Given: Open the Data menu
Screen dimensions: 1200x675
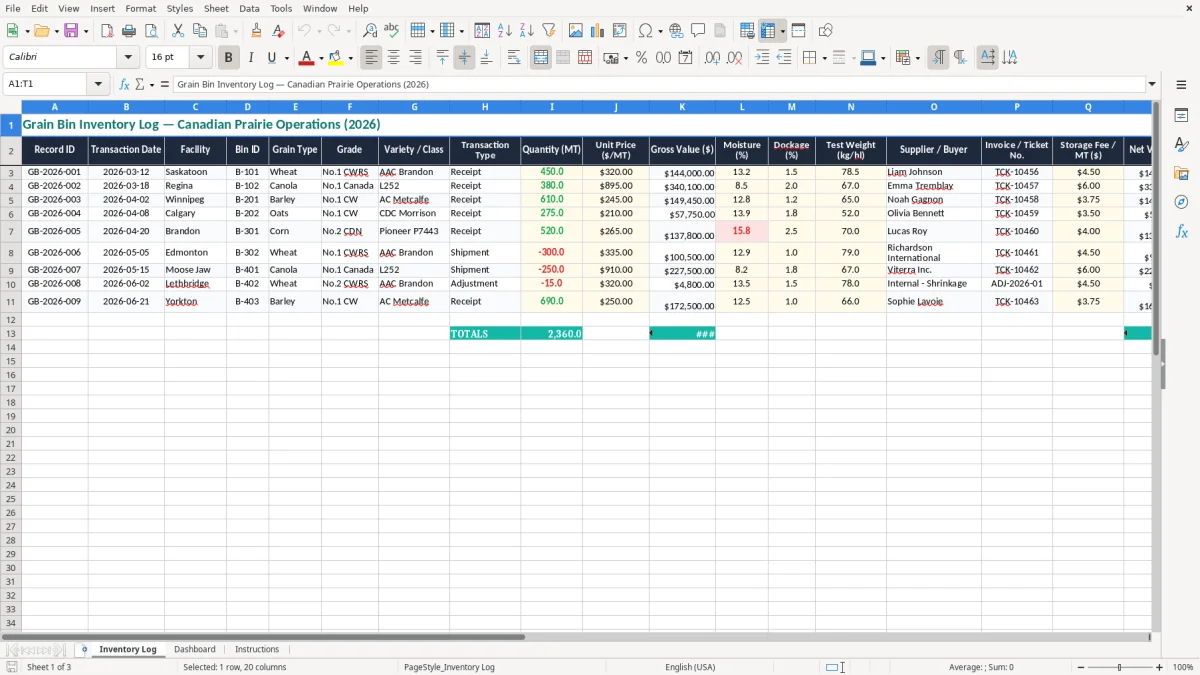Looking at the screenshot, I should 249,8.
